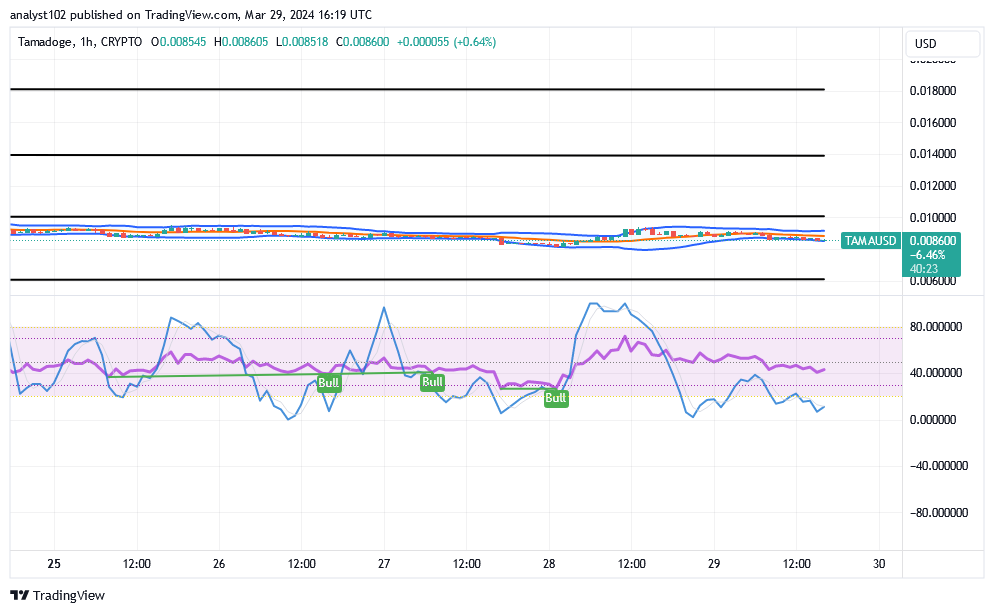Screen dimensions: 994x613
Task: Click the 0.012000 price axis label
Action: click(933, 186)
